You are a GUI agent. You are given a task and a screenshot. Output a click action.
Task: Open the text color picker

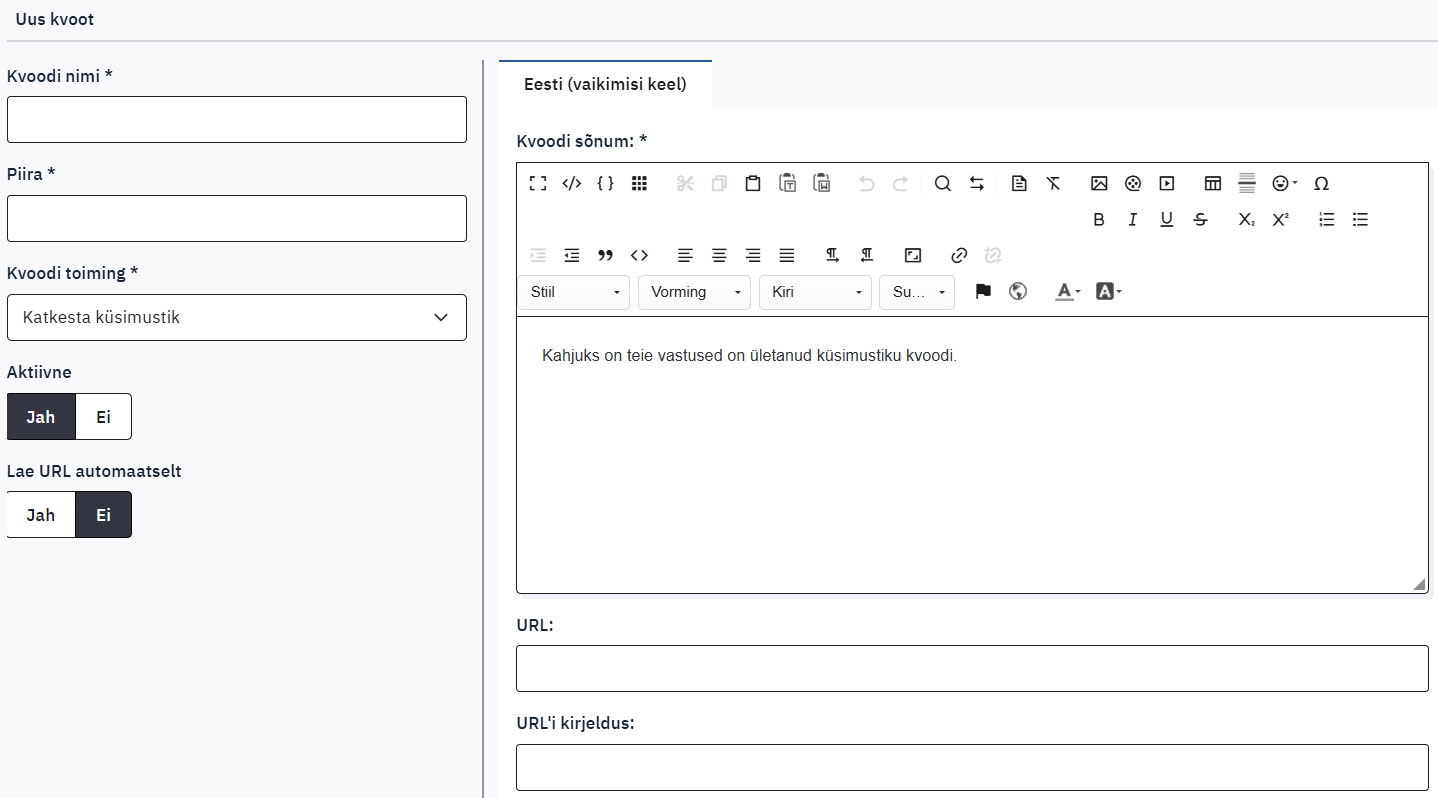pos(1068,291)
